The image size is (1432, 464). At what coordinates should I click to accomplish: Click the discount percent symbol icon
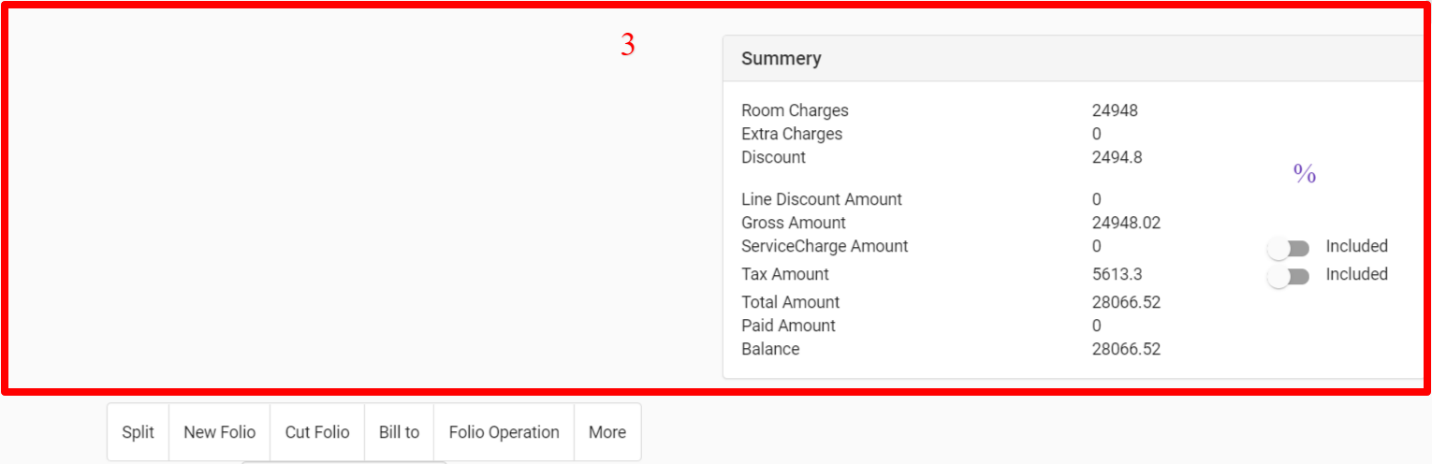(1304, 175)
